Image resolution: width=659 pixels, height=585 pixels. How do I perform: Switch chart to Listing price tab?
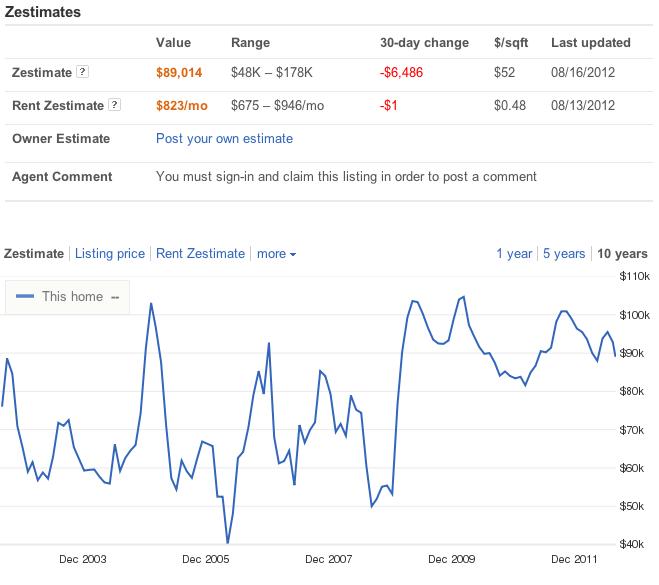pos(110,254)
